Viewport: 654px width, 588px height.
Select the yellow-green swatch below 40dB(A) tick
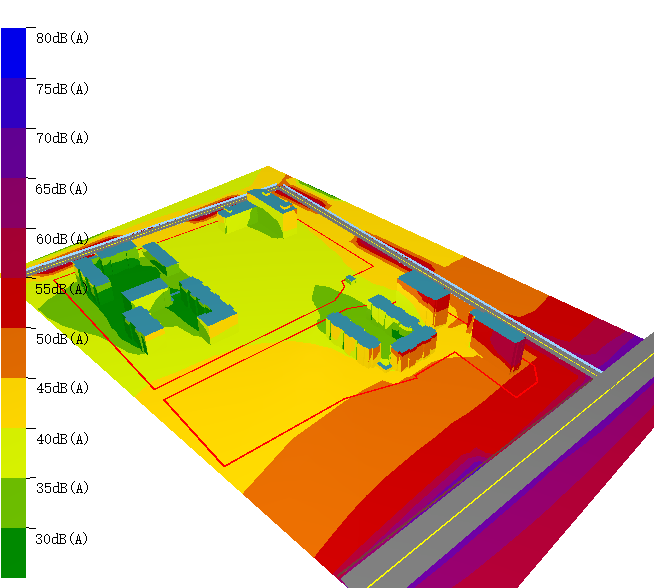(13, 452)
